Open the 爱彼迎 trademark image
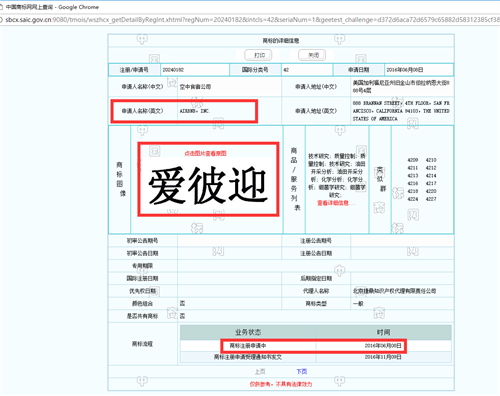 tap(208, 185)
